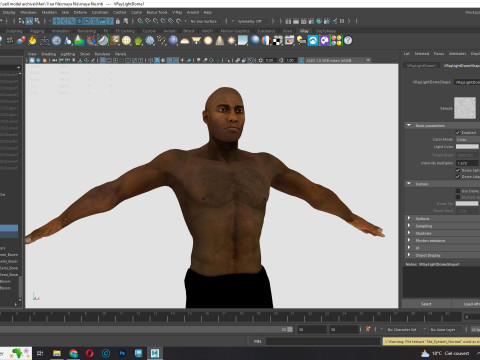Click the V-Ray clipper plane shelf icon
The height and width of the screenshot is (360, 480).
tap(103, 41)
